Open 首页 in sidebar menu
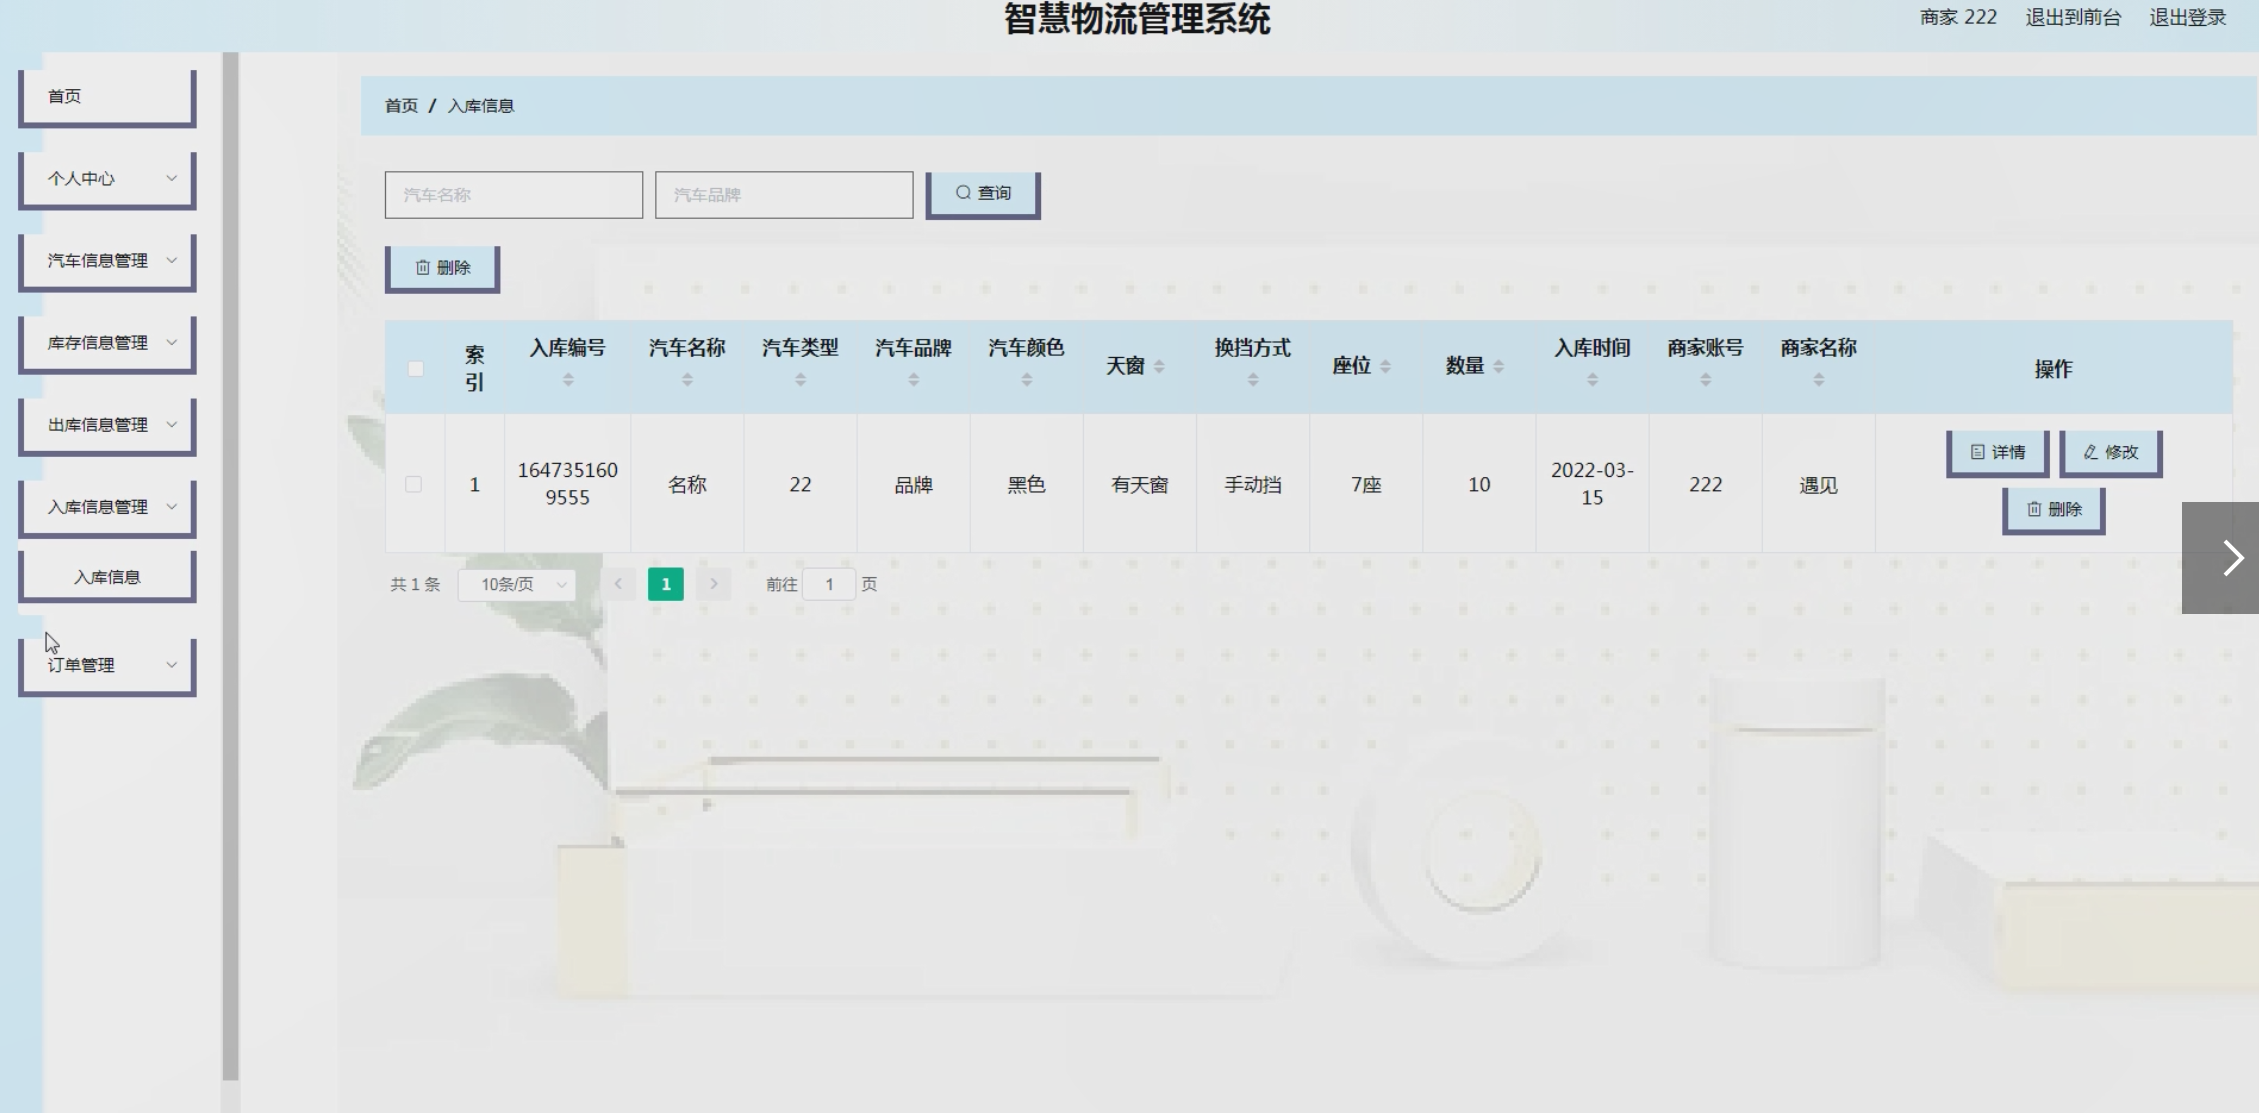 (x=107, y=97)
